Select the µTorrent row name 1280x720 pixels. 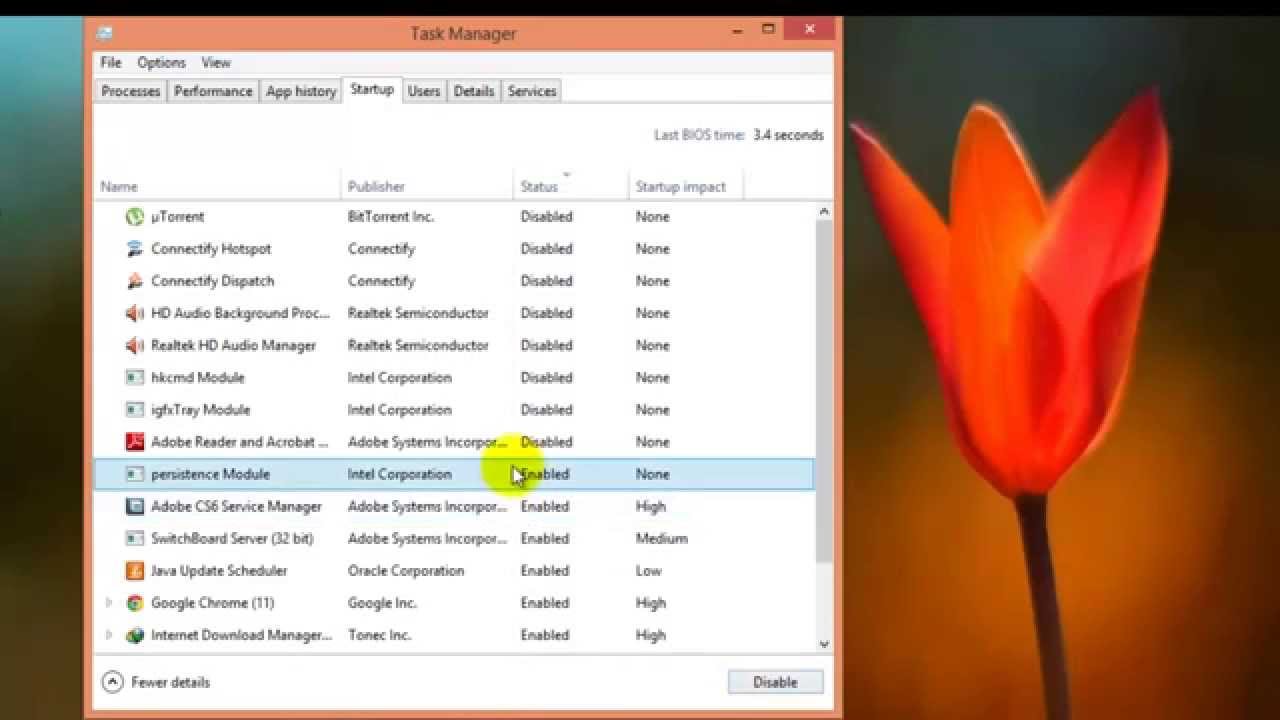(178, 216)
